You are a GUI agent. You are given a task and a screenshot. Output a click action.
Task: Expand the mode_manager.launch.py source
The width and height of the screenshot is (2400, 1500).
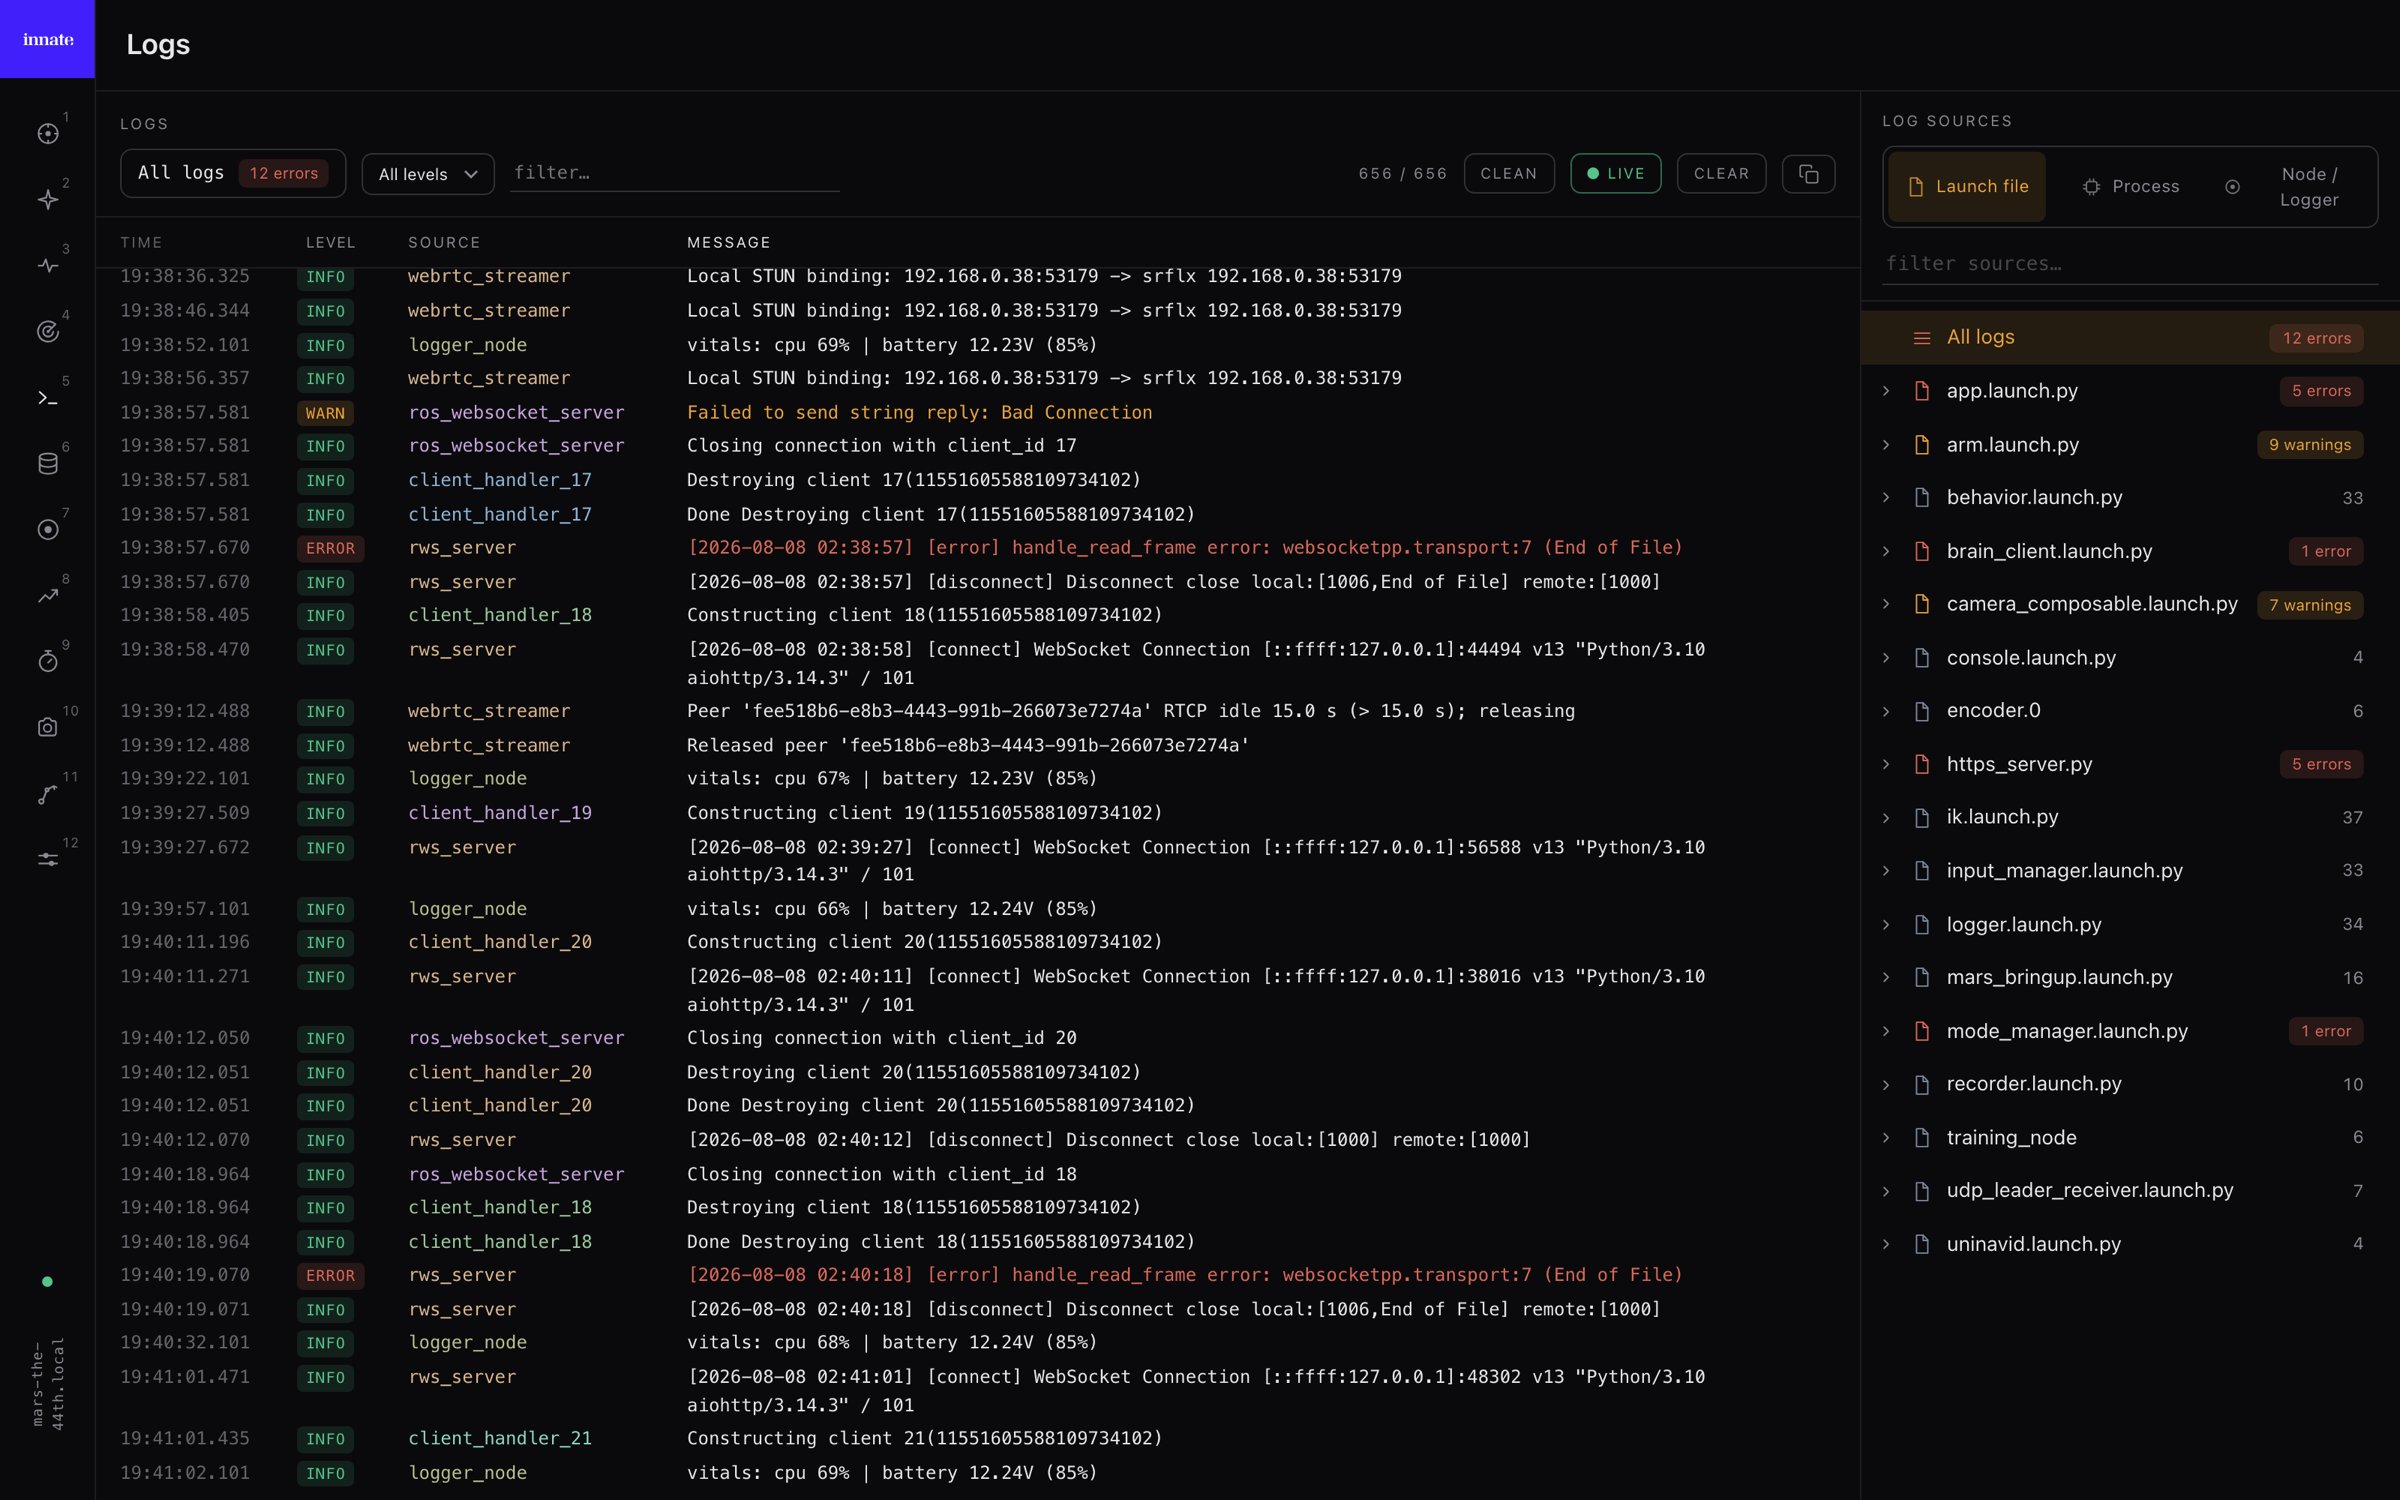(x=1886, y=1031)
